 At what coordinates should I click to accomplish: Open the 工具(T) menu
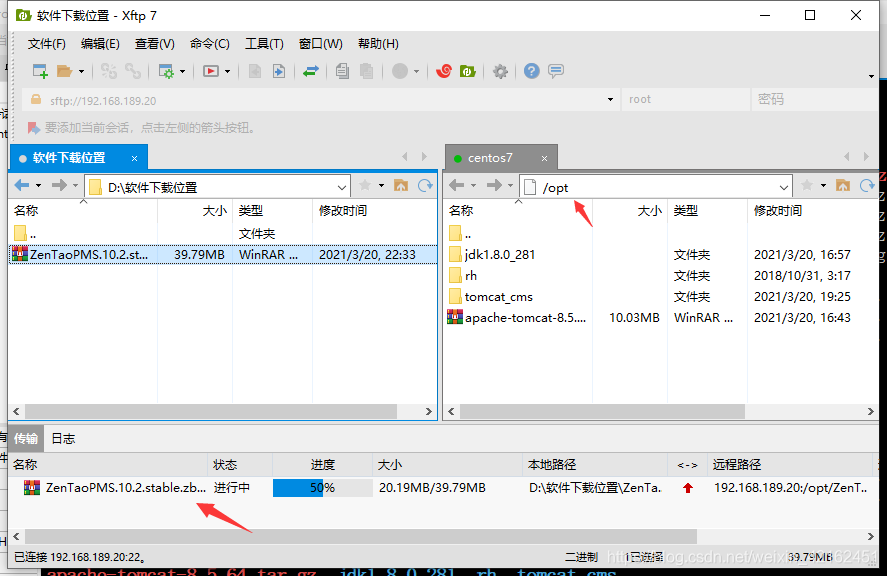coord(264,44)
